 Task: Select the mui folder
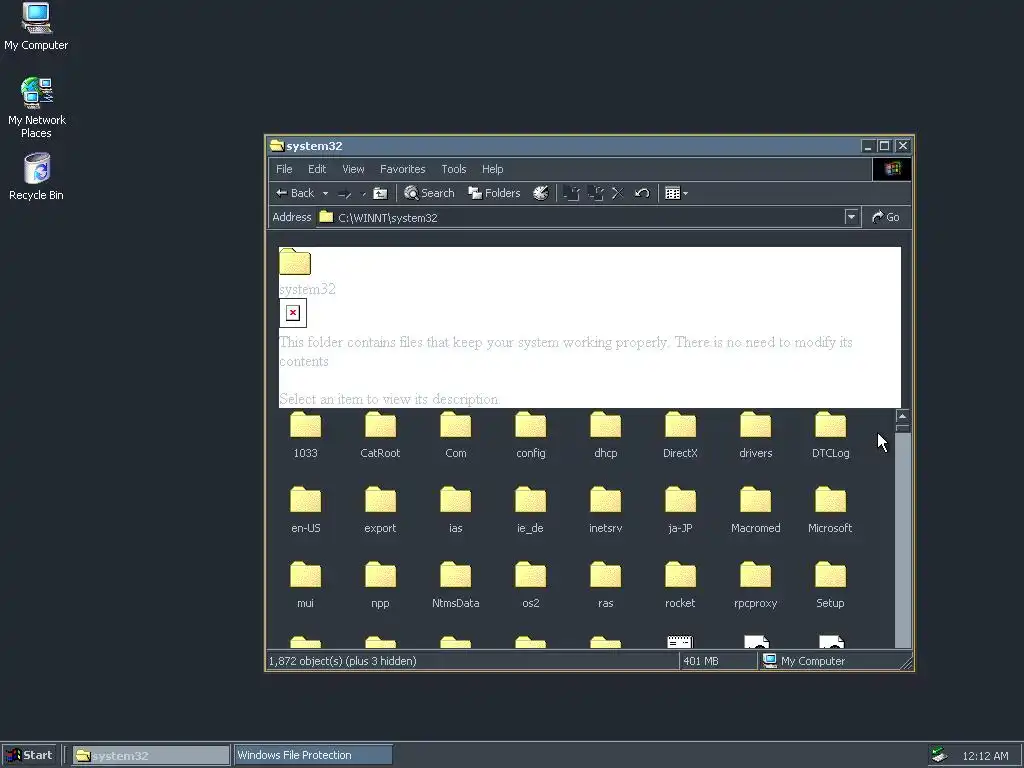pos(306,585)
